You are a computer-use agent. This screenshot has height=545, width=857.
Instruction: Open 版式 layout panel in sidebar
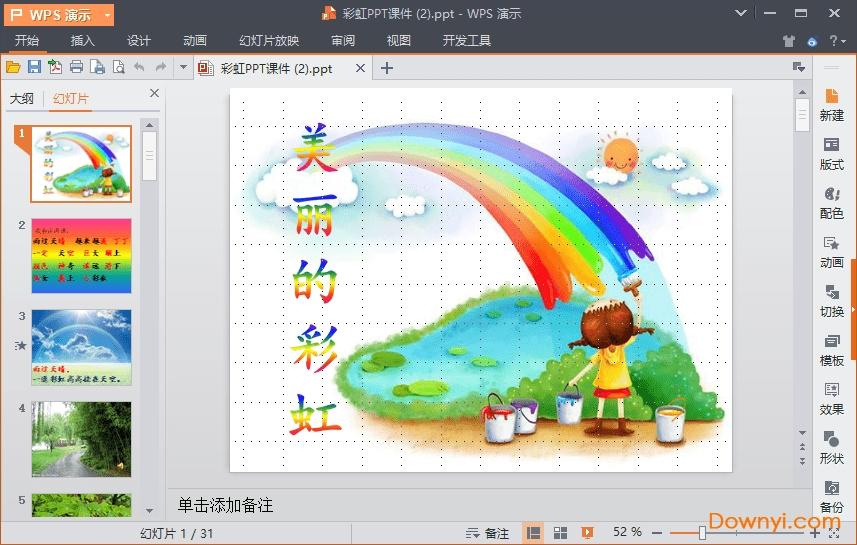coord(831,154)
